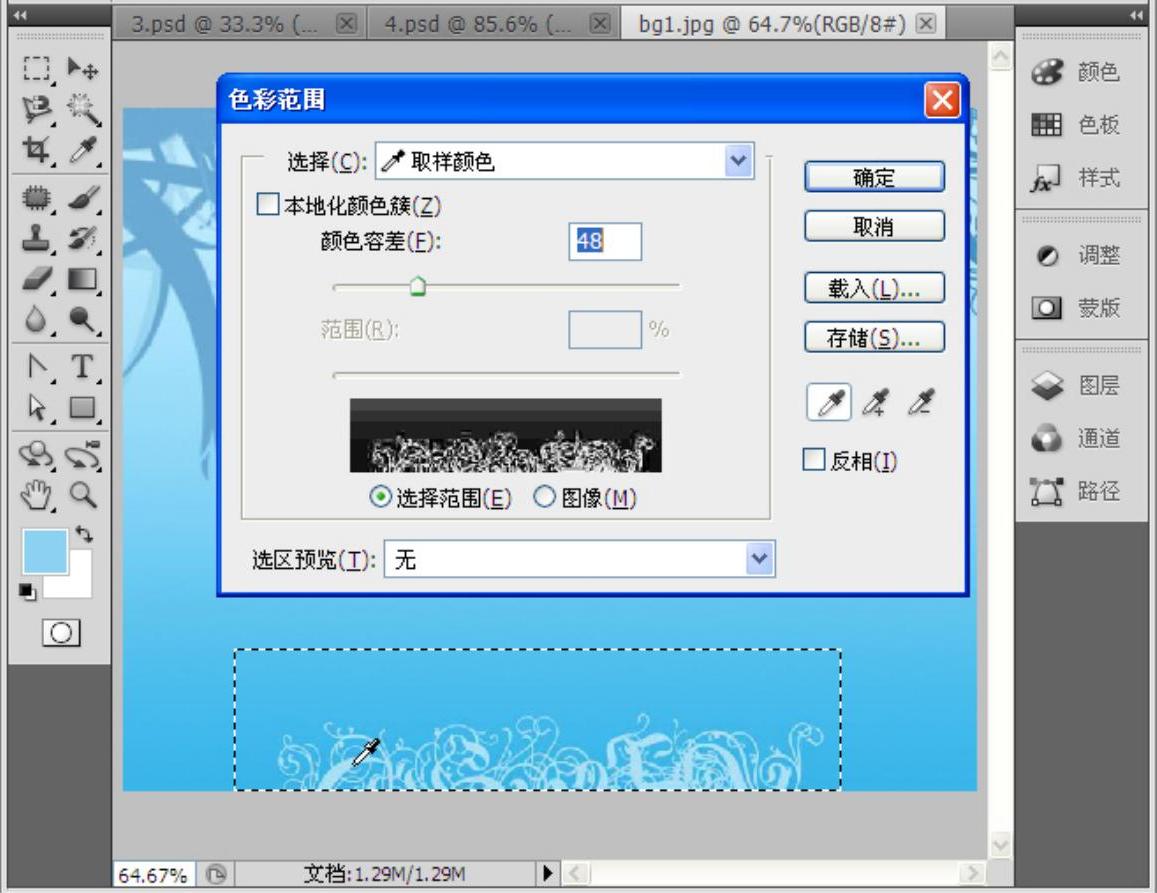Viewport: 1157px width, 893px height.
Task: Open the Channels (通道) panel
Action: point(1078,438)
